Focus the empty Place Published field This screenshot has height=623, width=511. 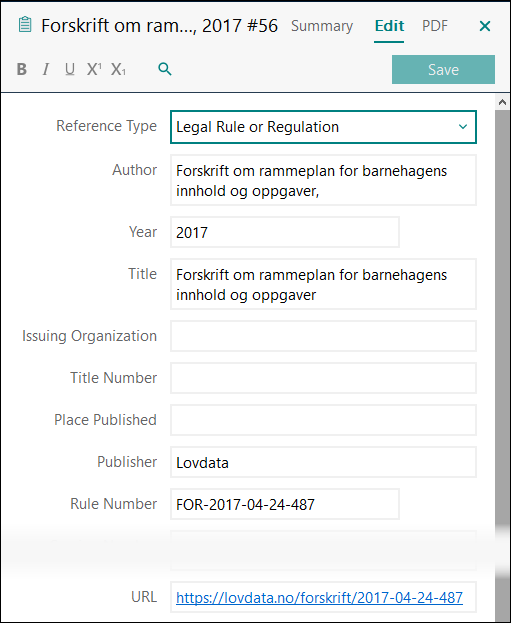[323, 420]
